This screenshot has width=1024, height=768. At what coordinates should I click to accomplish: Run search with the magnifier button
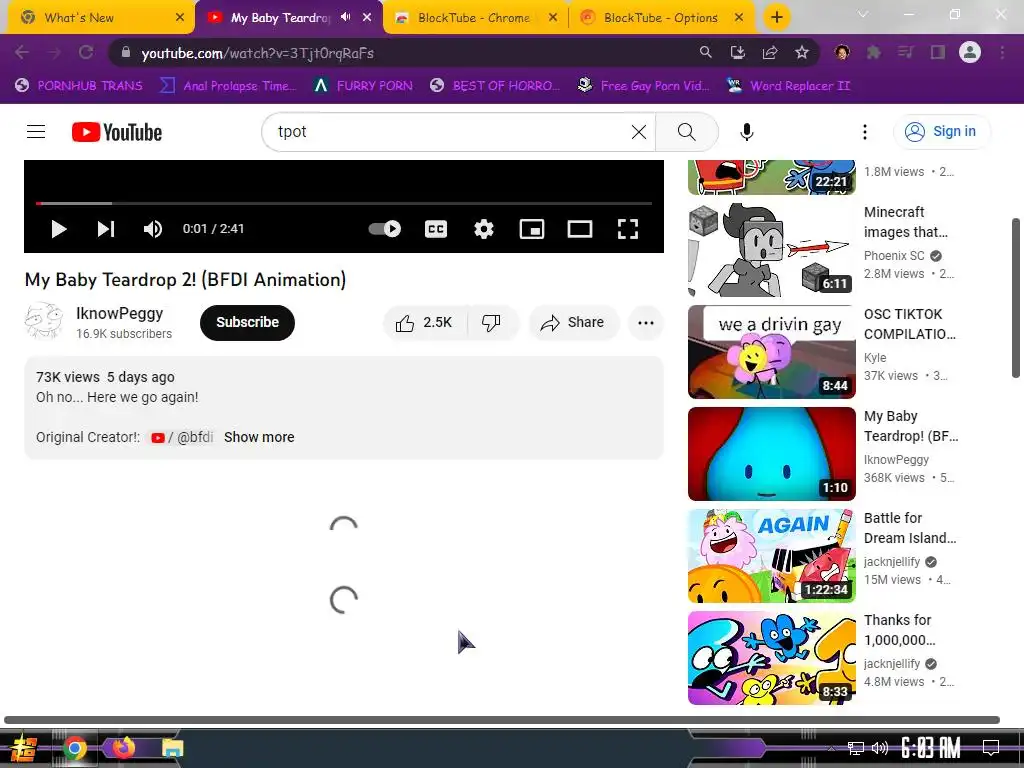[x=686, y=132]
